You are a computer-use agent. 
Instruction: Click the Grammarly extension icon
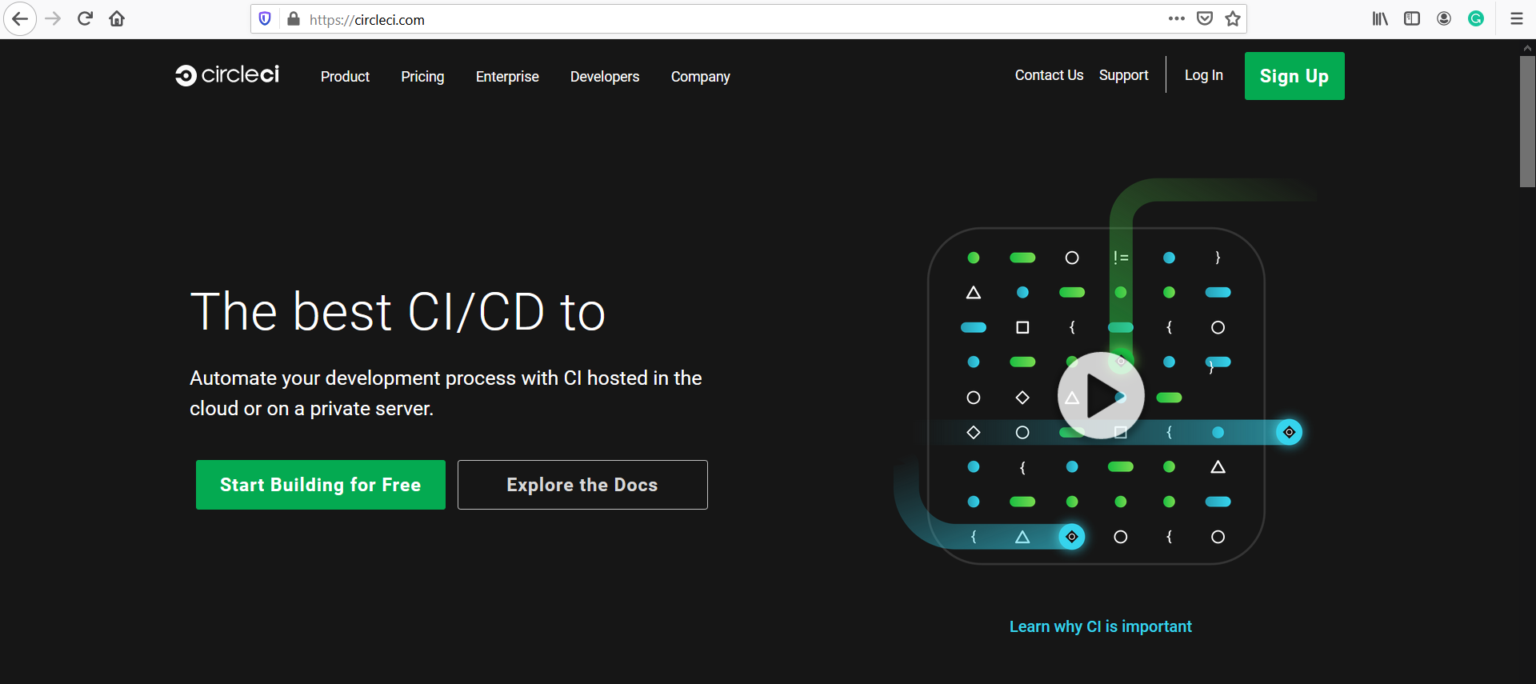tap(1476, 19)
